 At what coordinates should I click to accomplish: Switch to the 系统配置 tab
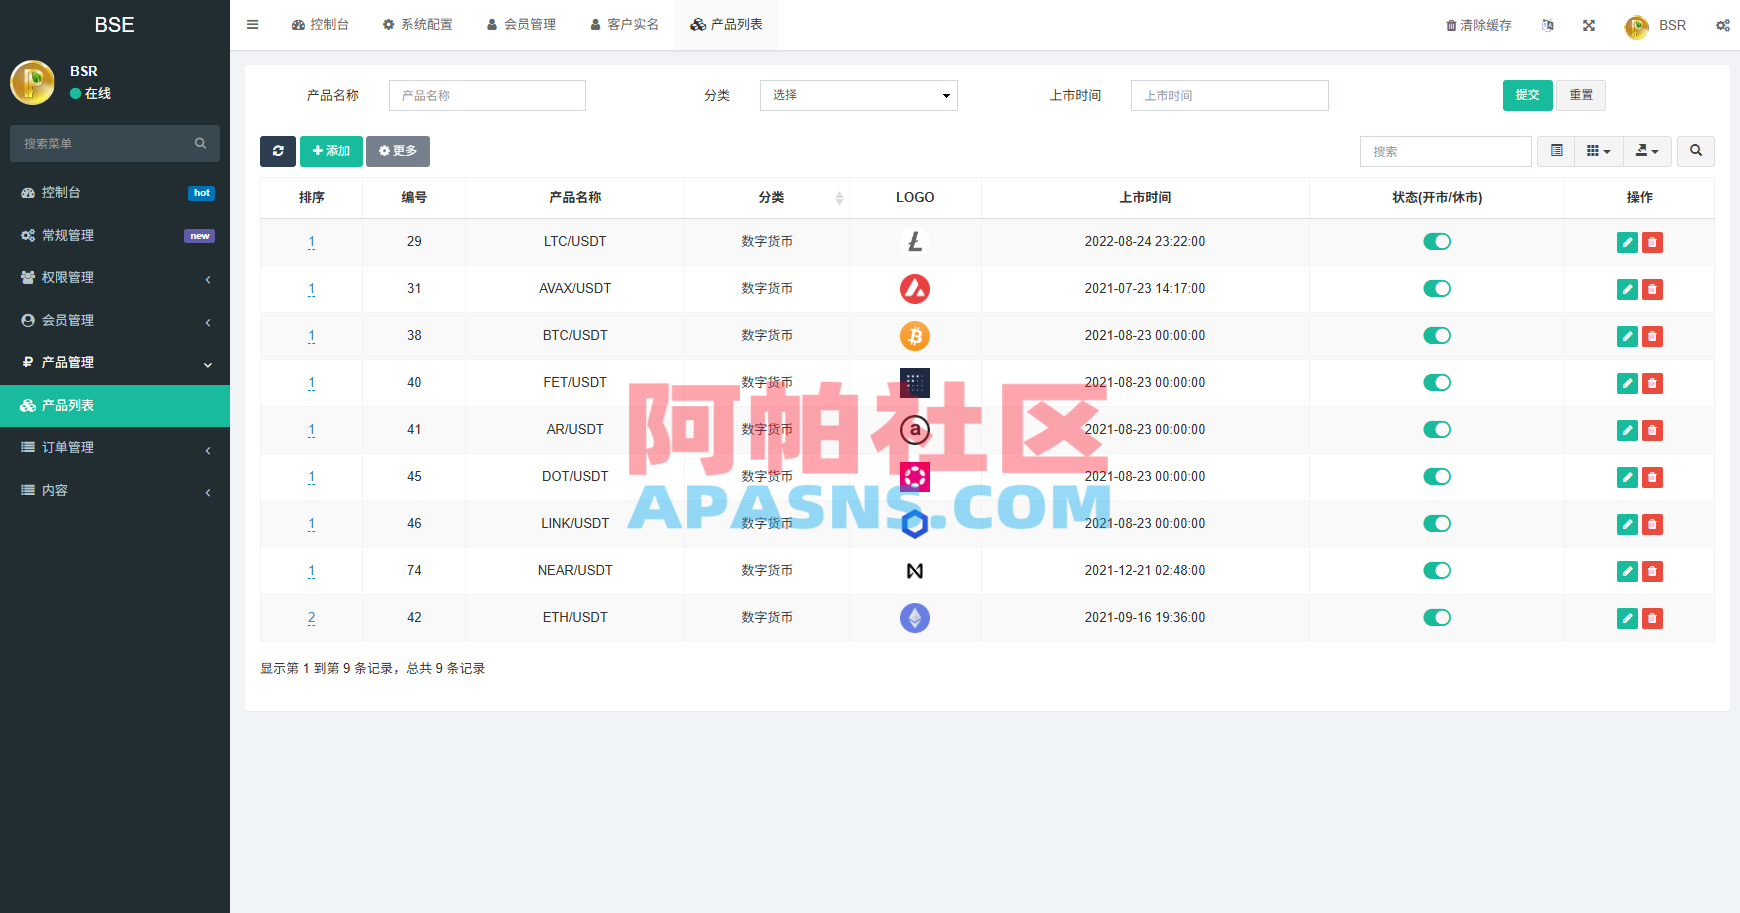click(x=418, y=25)
